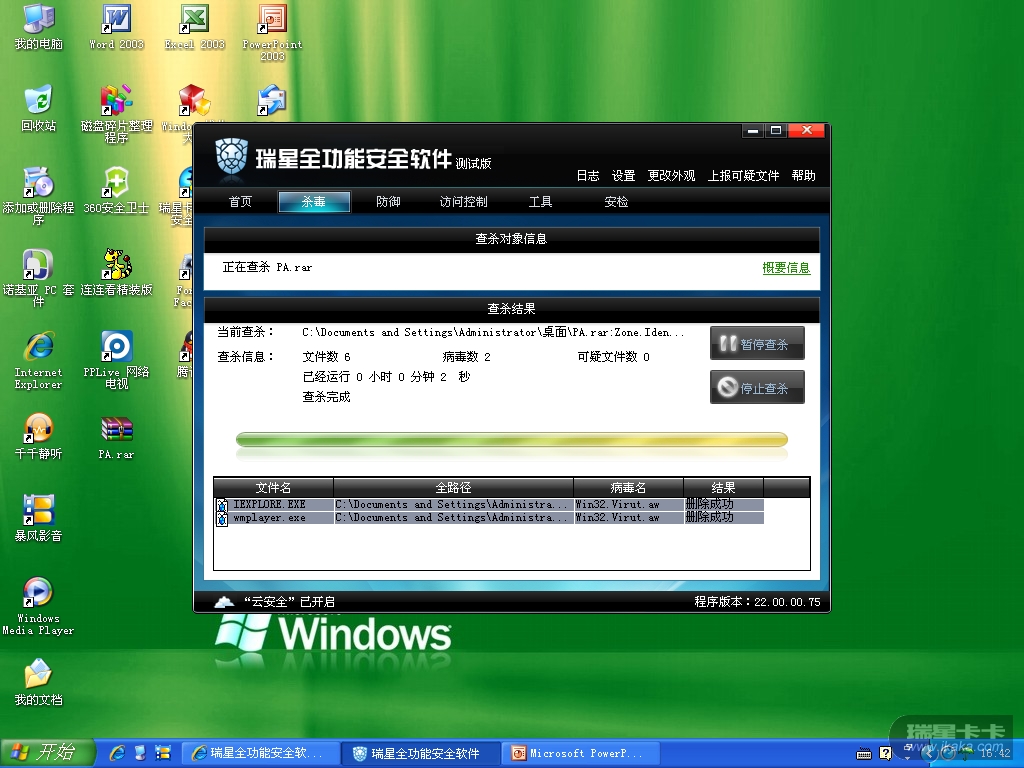
Task: Click the 结果 column header
Action: click(x=723, y=488)
